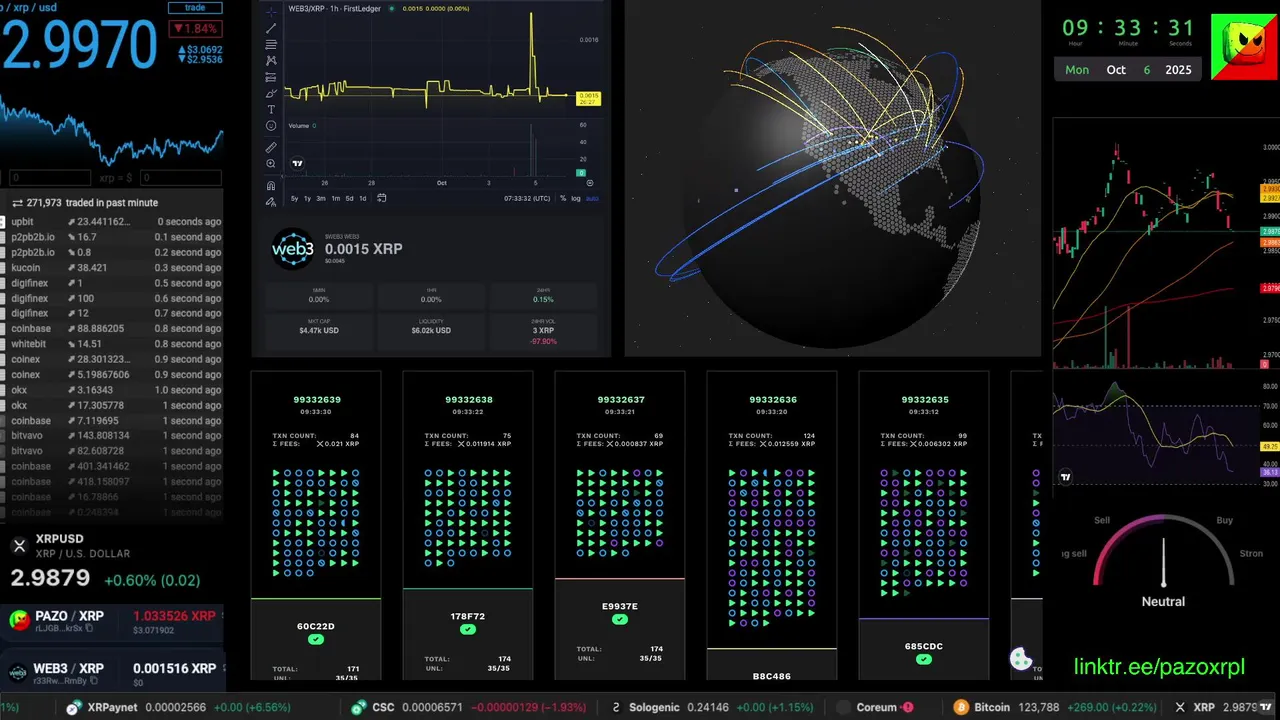Click XRPaynet in the bottom ticker
The image size is (1280, 720).
(x=112, y=707)
